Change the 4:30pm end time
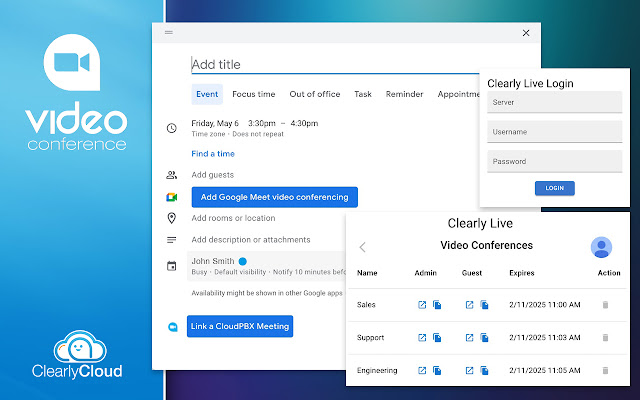640x400 pixels. (304, 123)
